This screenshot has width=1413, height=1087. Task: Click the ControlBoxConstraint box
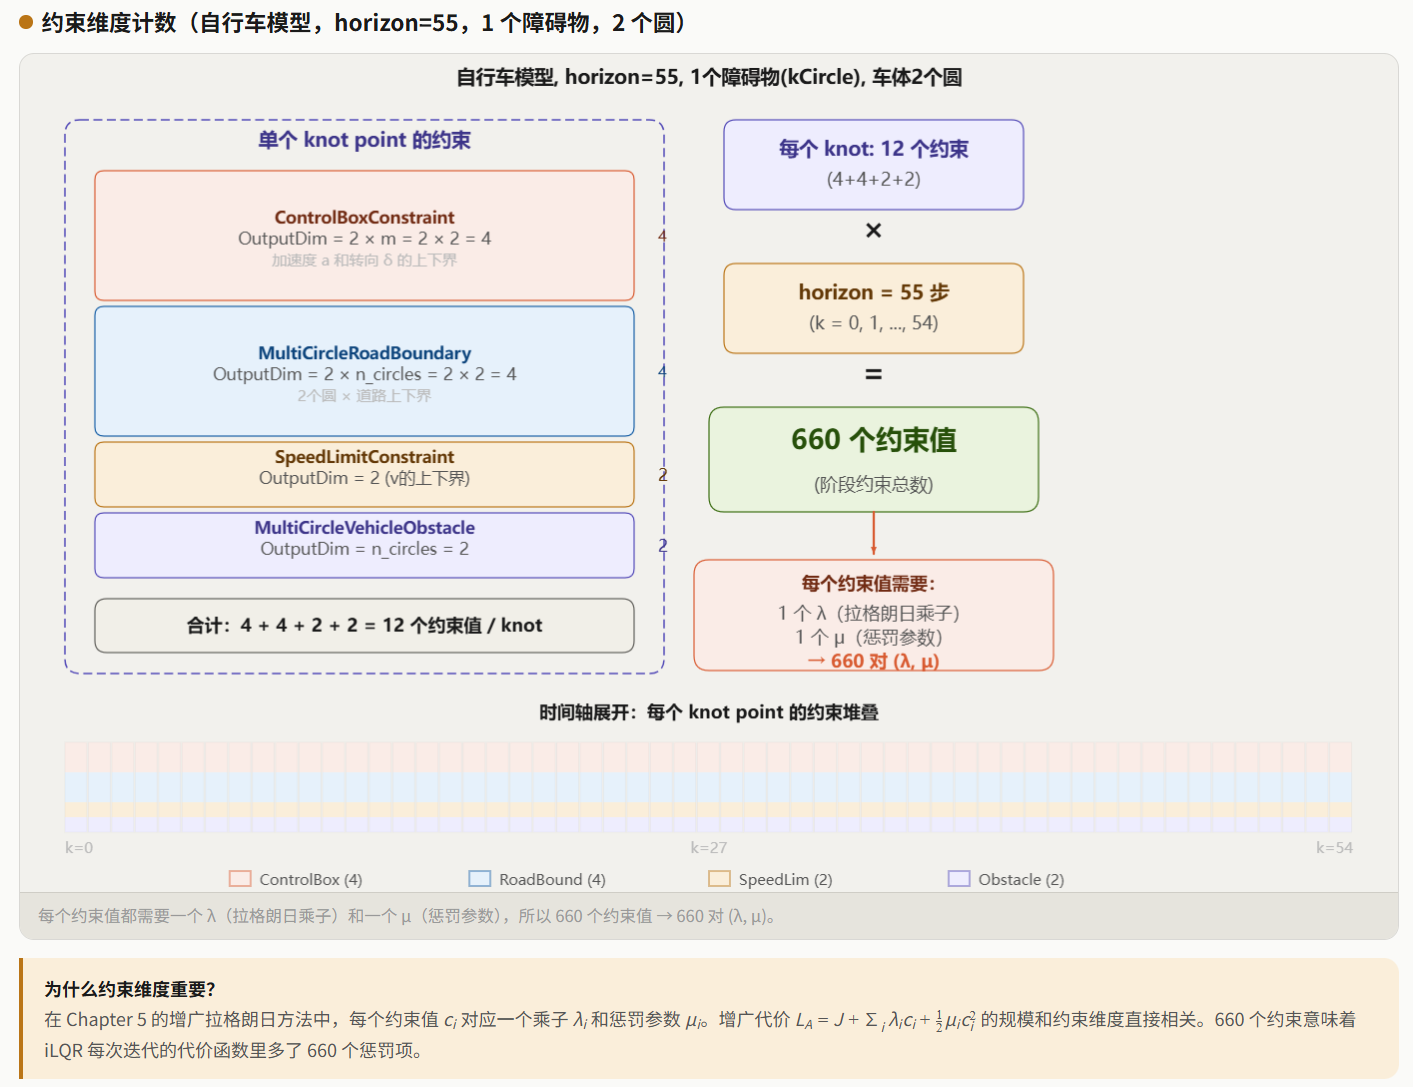point(364,236)
